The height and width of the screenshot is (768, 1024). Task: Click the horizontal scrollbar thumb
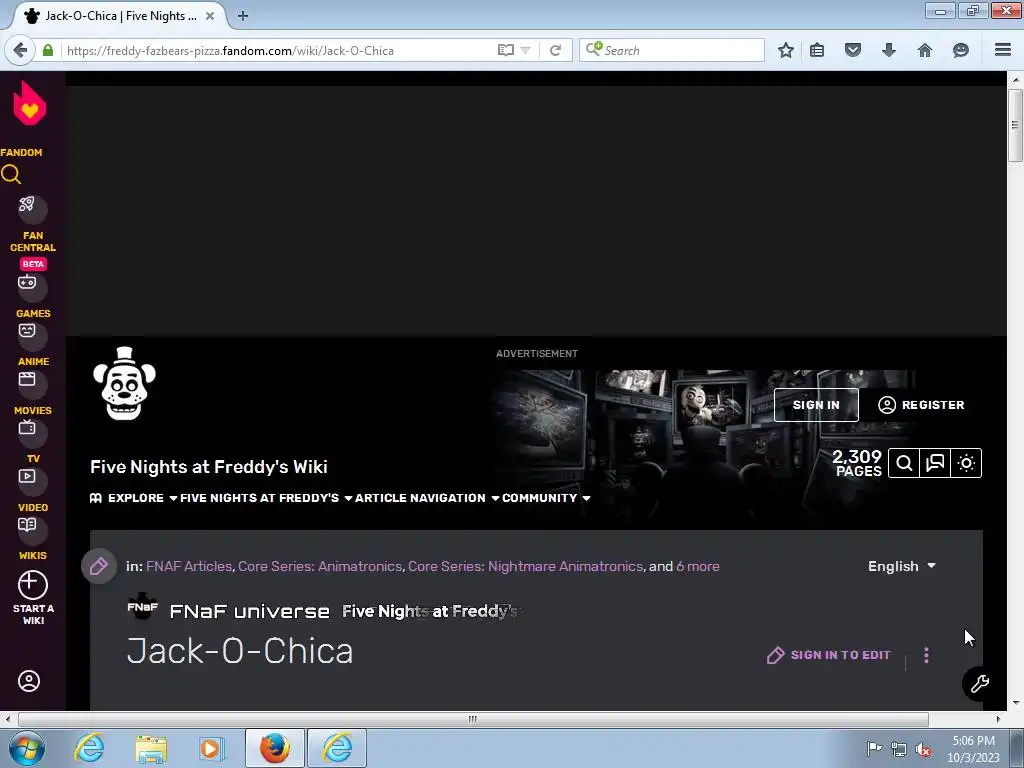473,719
